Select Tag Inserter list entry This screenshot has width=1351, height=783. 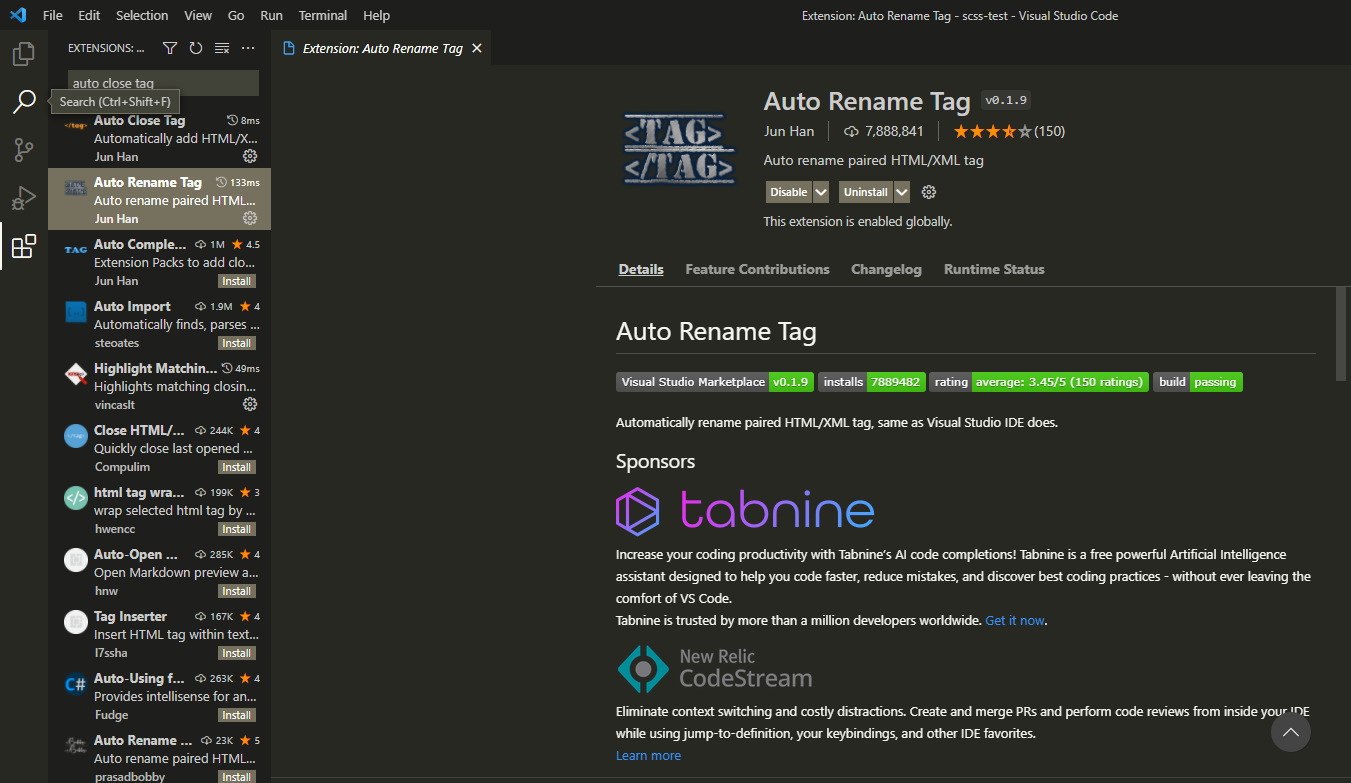click(160, 633)
